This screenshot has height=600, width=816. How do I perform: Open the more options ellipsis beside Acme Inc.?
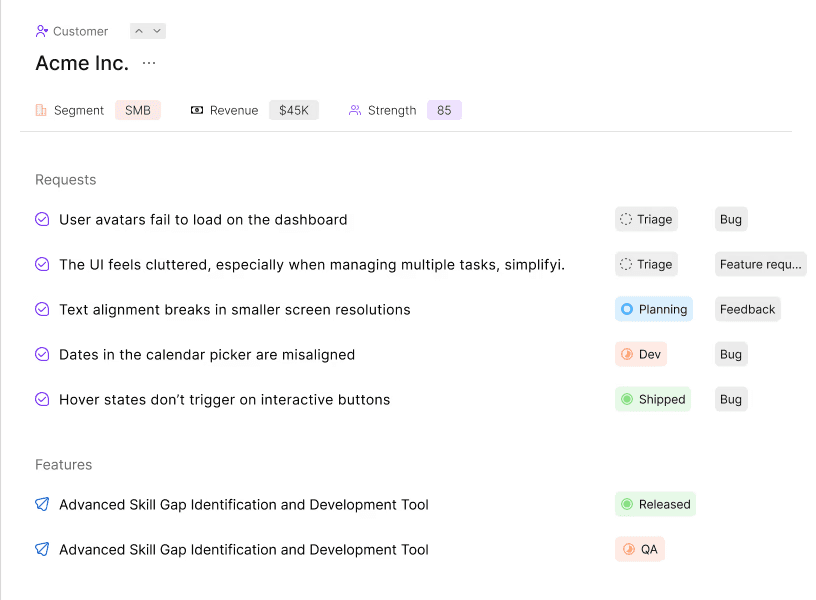pyautogui.click(x=149, y=63)
